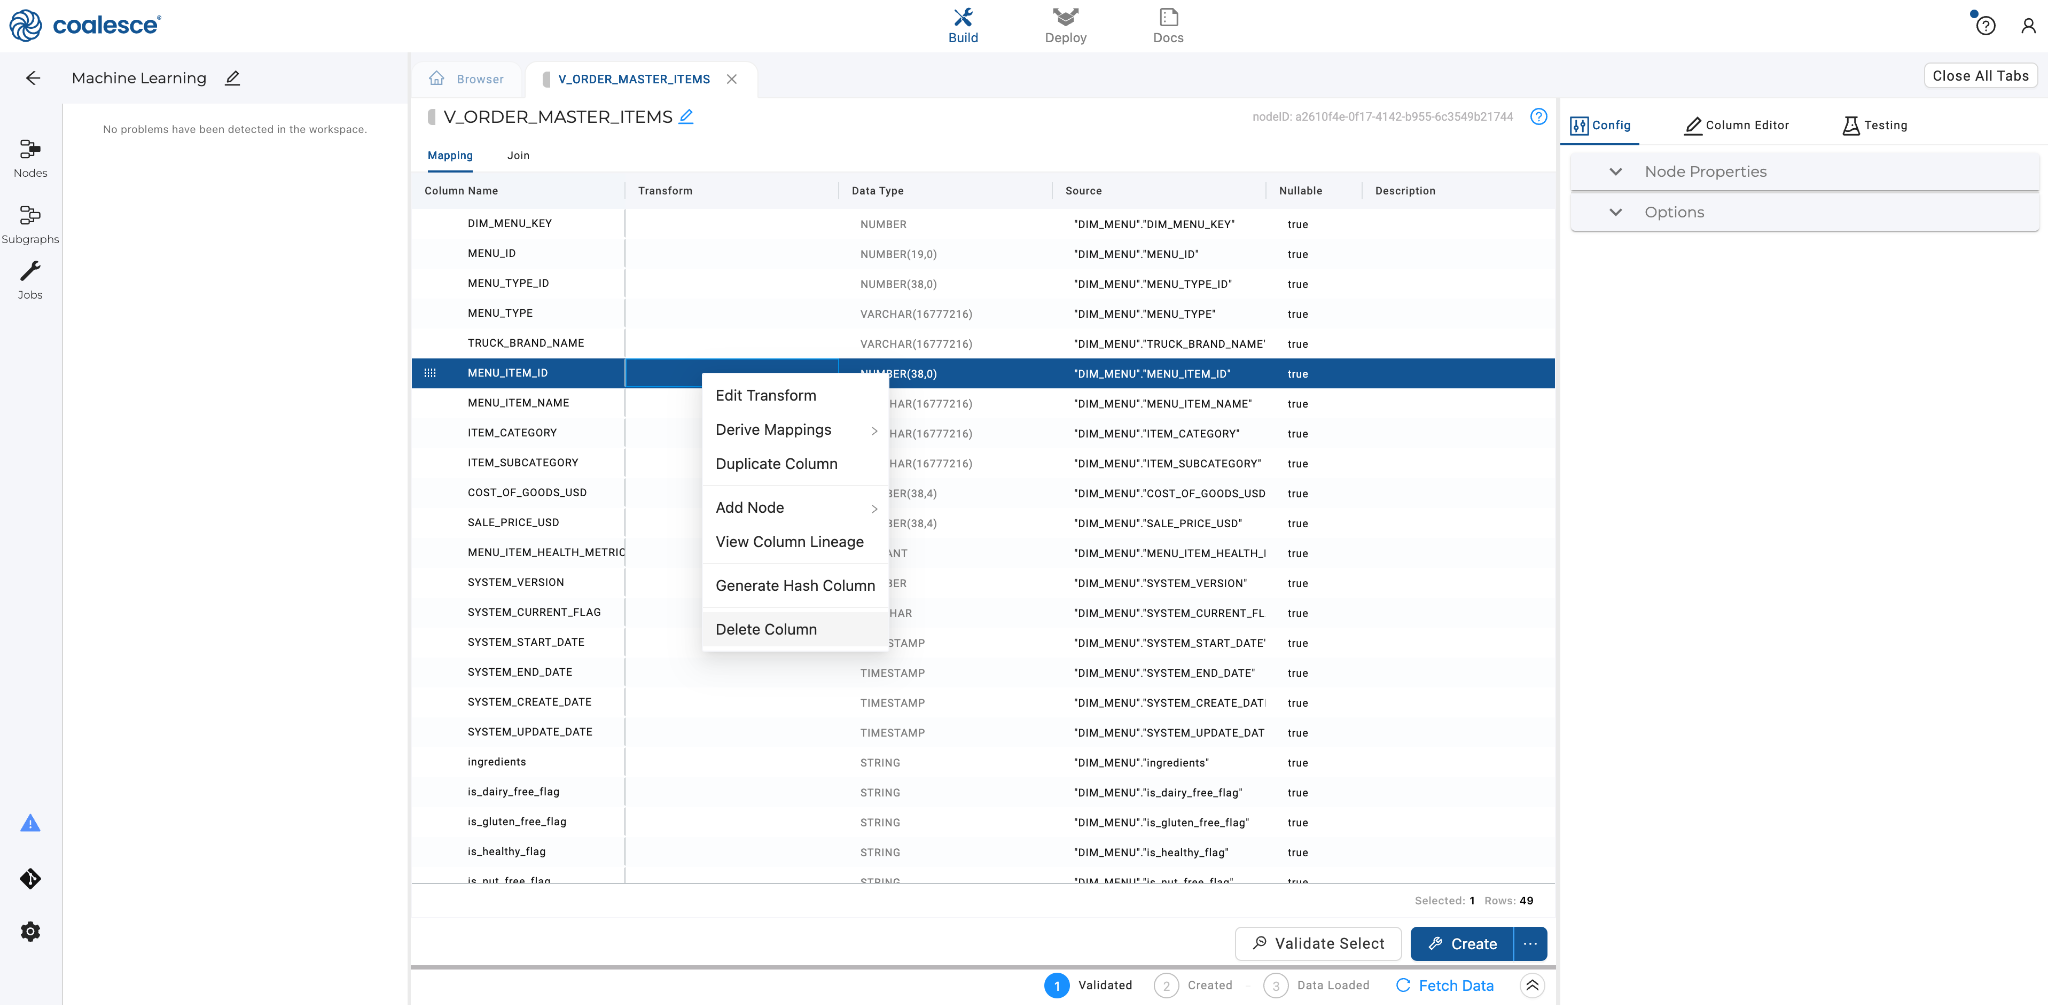Select the SYSTEM_END_DATE column row
Screen dimensions: 2048x1005
[983, 673]
